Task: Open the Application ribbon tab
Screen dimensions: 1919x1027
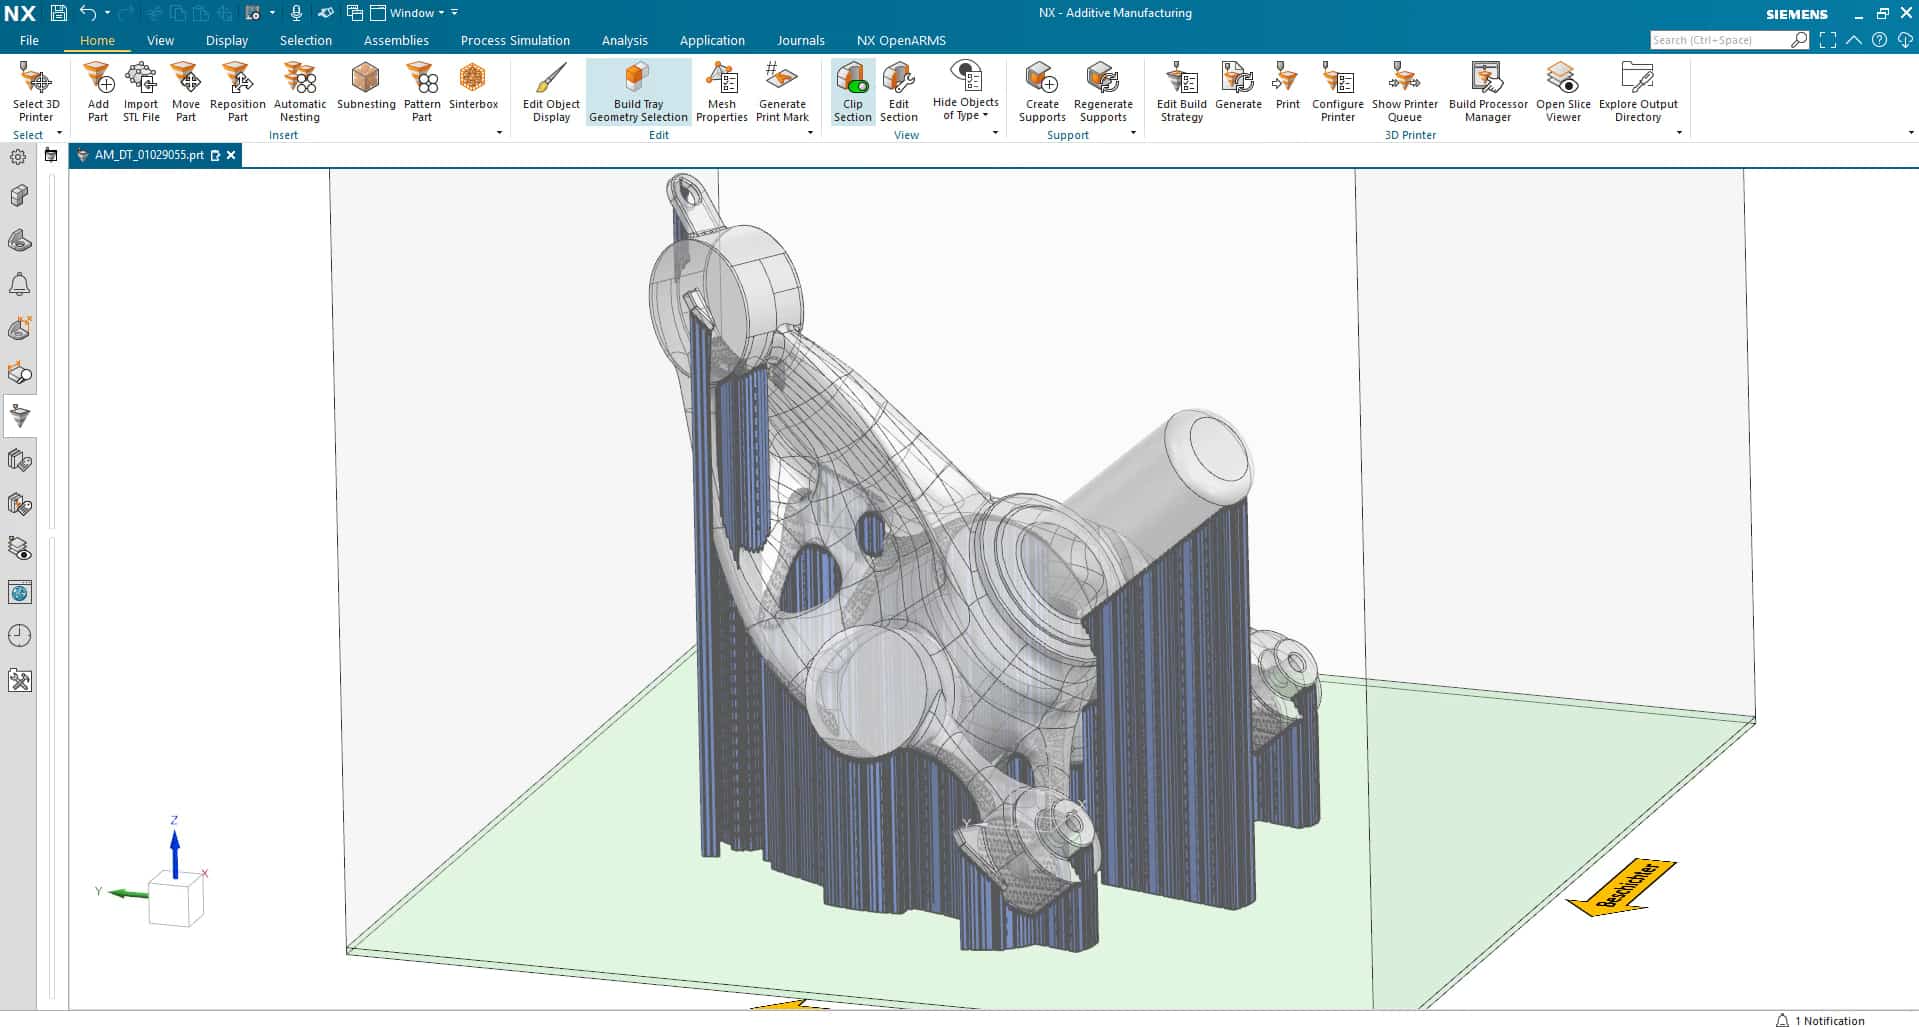Action: pos(712,40)
